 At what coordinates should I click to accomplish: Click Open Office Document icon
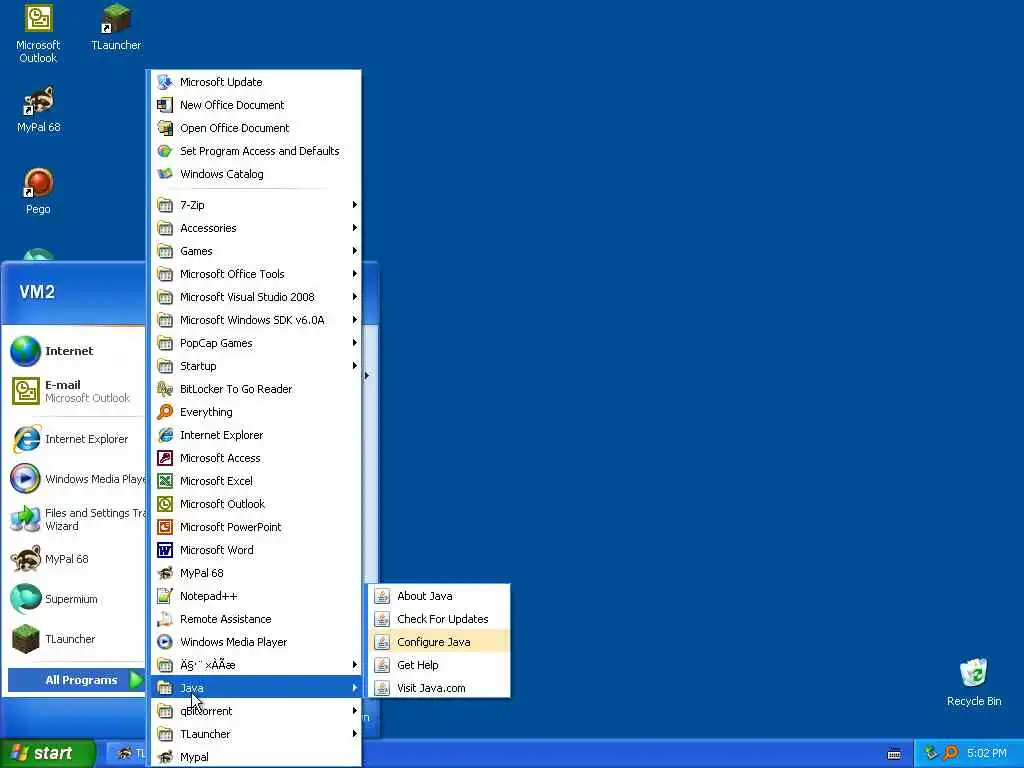point(165,128)
